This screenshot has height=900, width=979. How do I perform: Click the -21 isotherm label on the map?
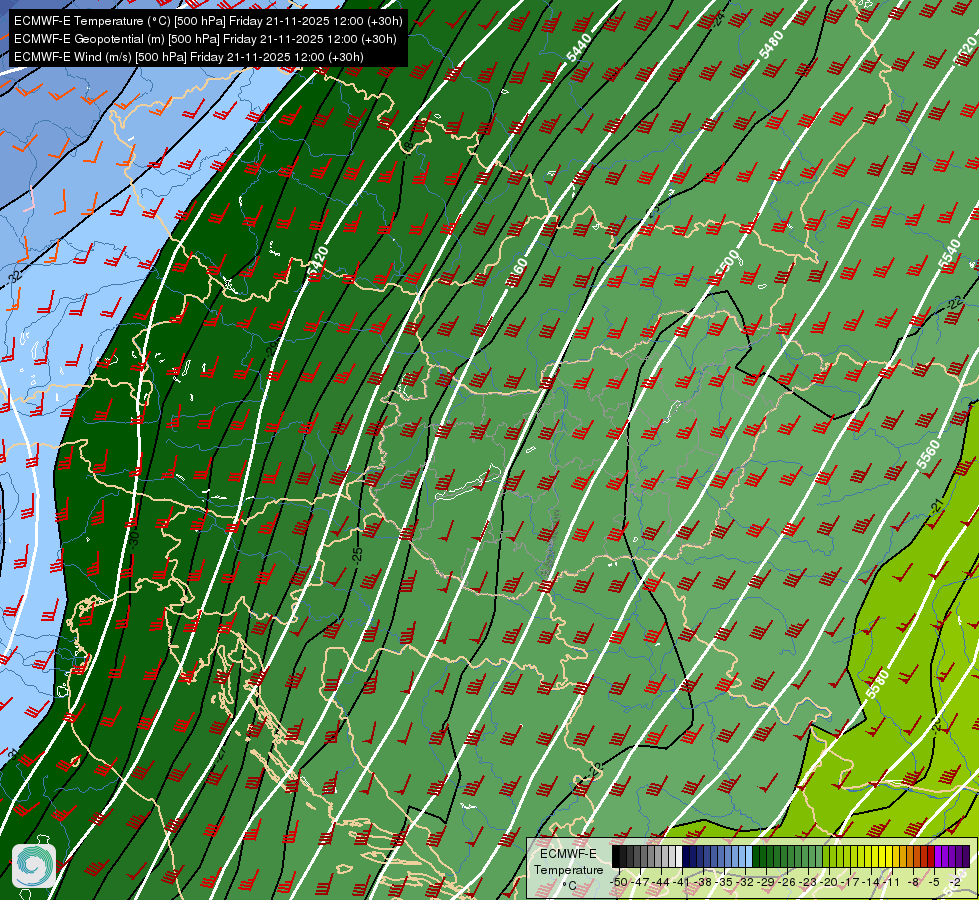click(938, 506)
